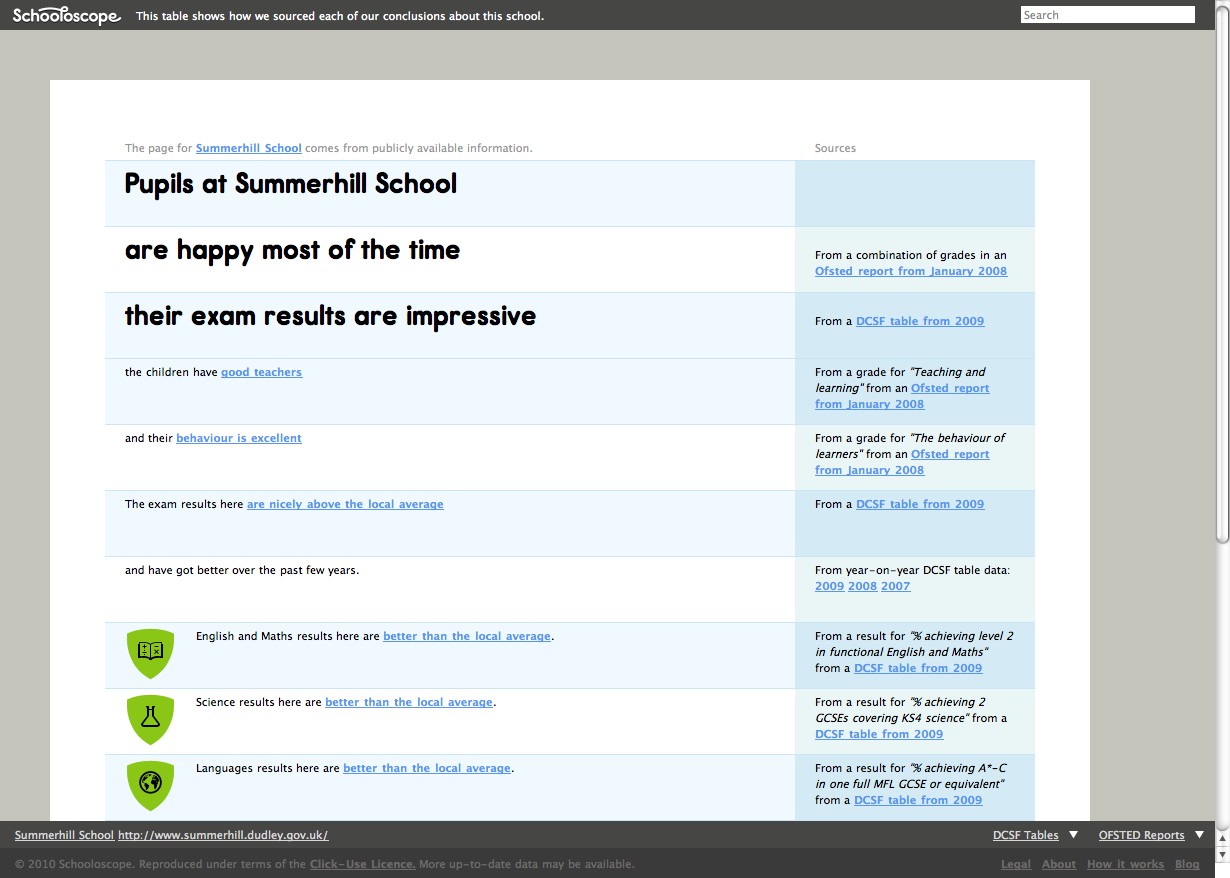
Task: Open the Summerhill School link above the table
Action: point(249,148)
